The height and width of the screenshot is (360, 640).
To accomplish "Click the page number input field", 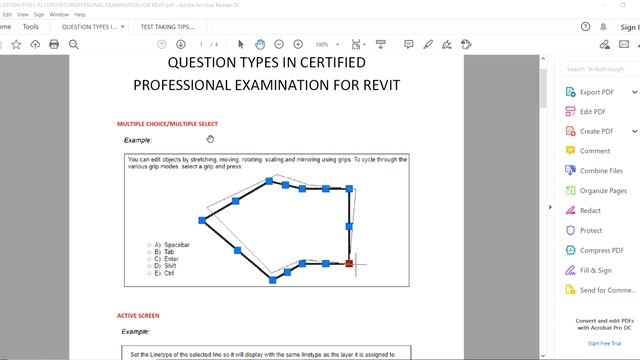I will (201, 44).
